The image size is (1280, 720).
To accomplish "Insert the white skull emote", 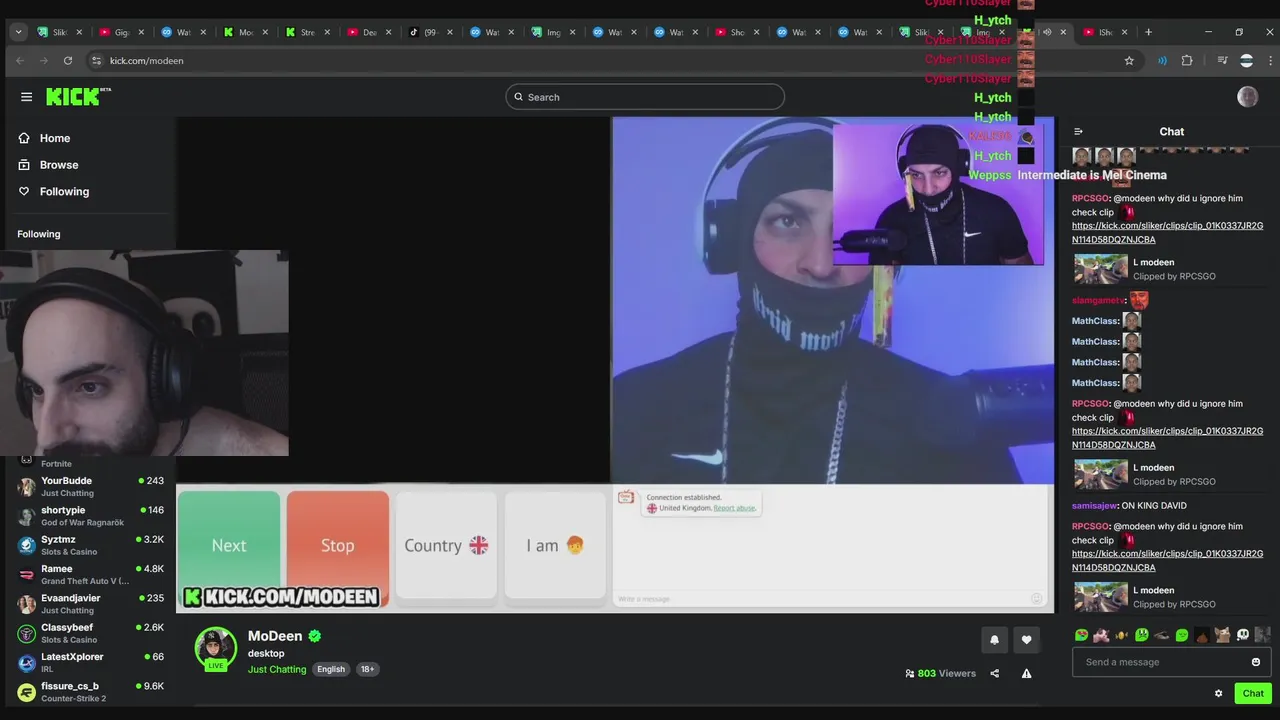I will (1242, 635).
